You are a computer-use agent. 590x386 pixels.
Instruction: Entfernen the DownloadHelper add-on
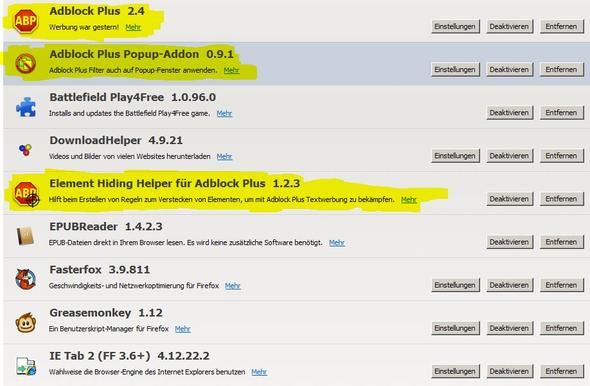point(561,156)
